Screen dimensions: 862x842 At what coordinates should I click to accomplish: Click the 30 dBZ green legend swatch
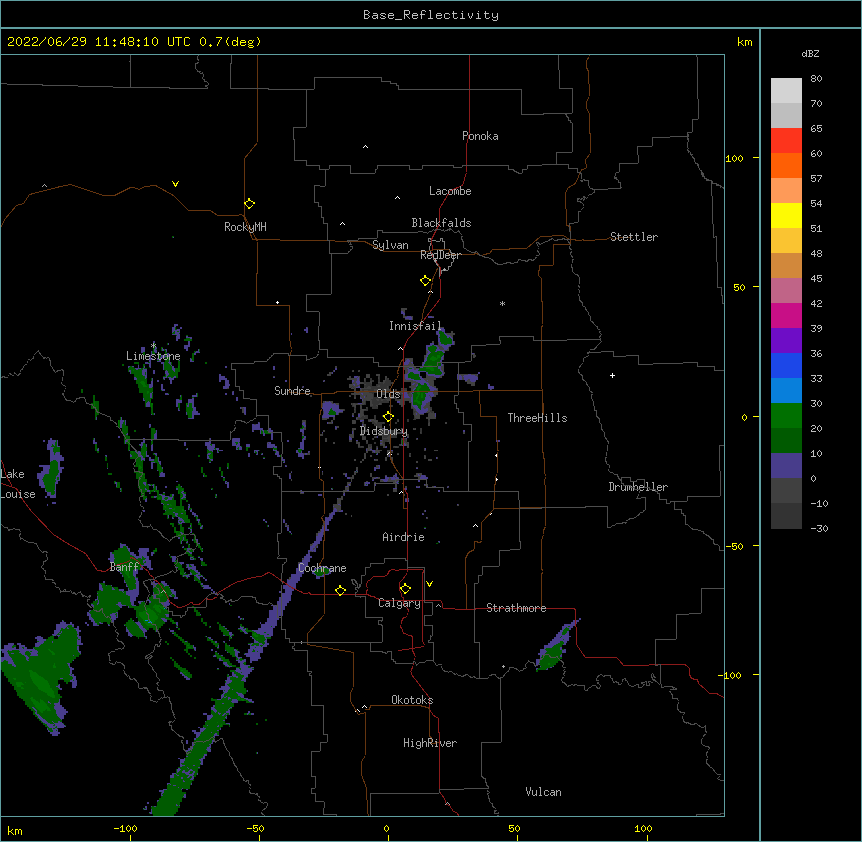click(x=786, y=416)
